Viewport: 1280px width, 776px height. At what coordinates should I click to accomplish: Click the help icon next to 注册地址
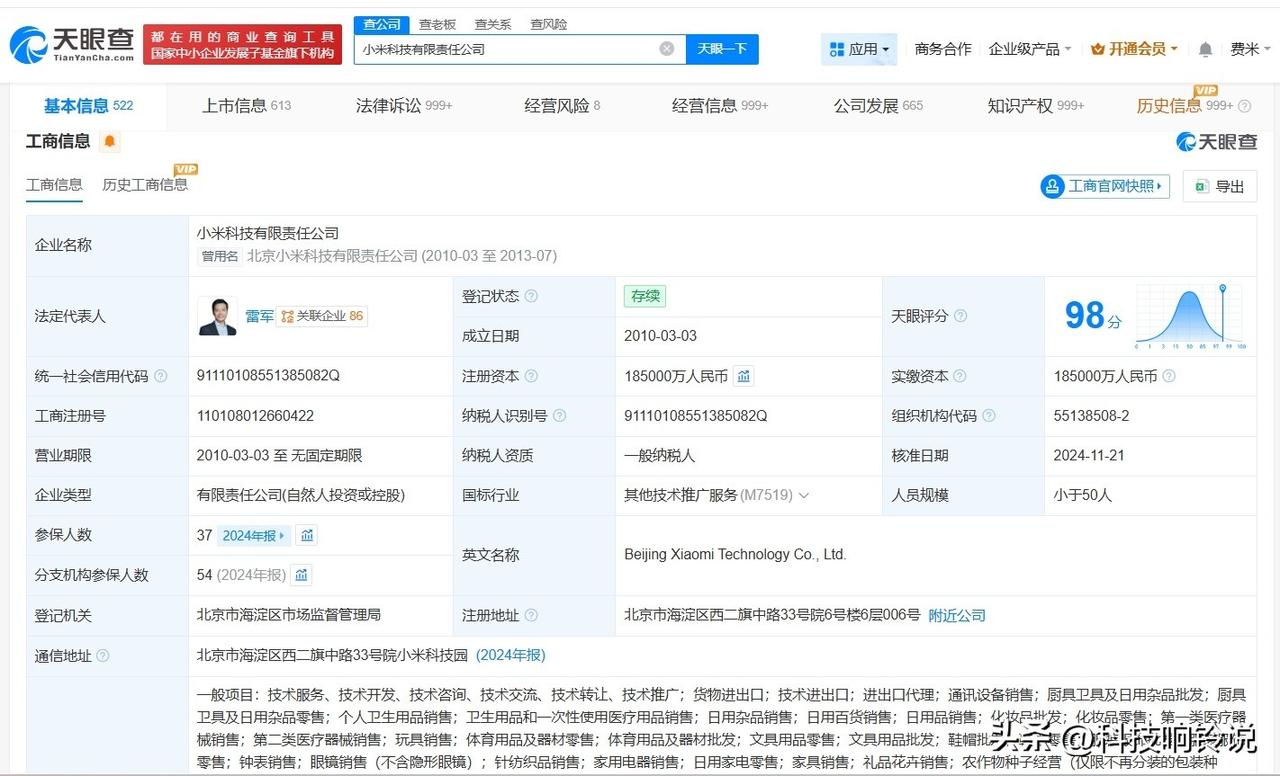pyautogui.click(x=531, y=616)
